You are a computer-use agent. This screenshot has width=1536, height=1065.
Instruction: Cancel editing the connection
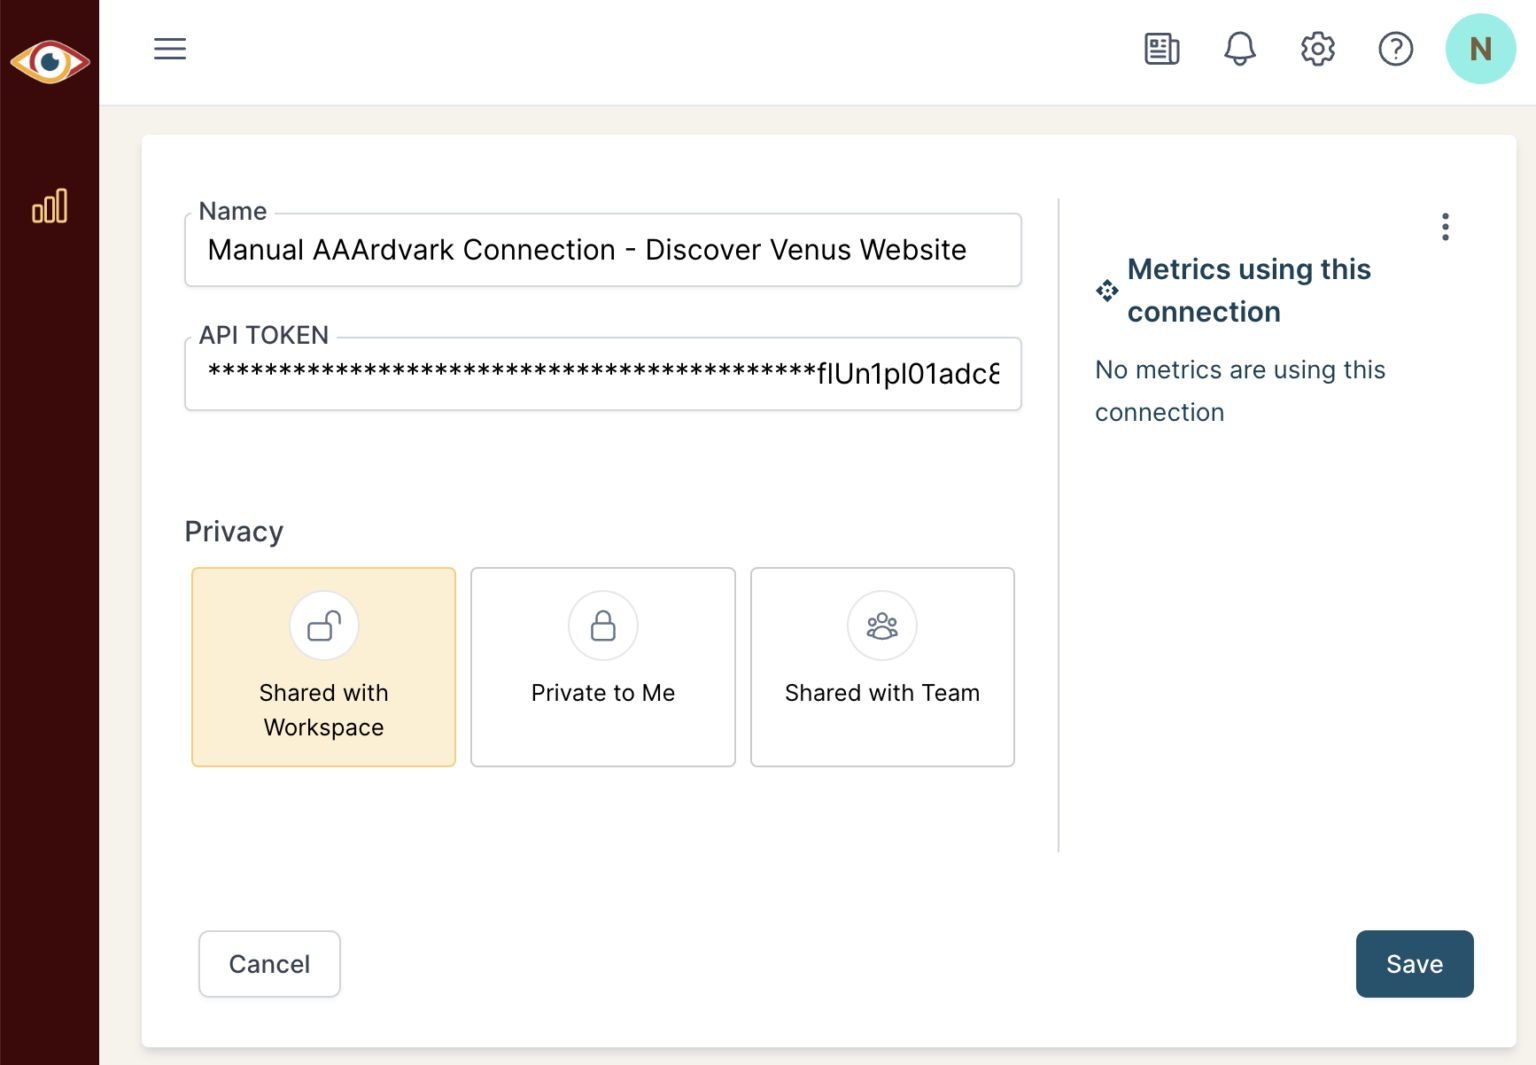pos(269,964)
